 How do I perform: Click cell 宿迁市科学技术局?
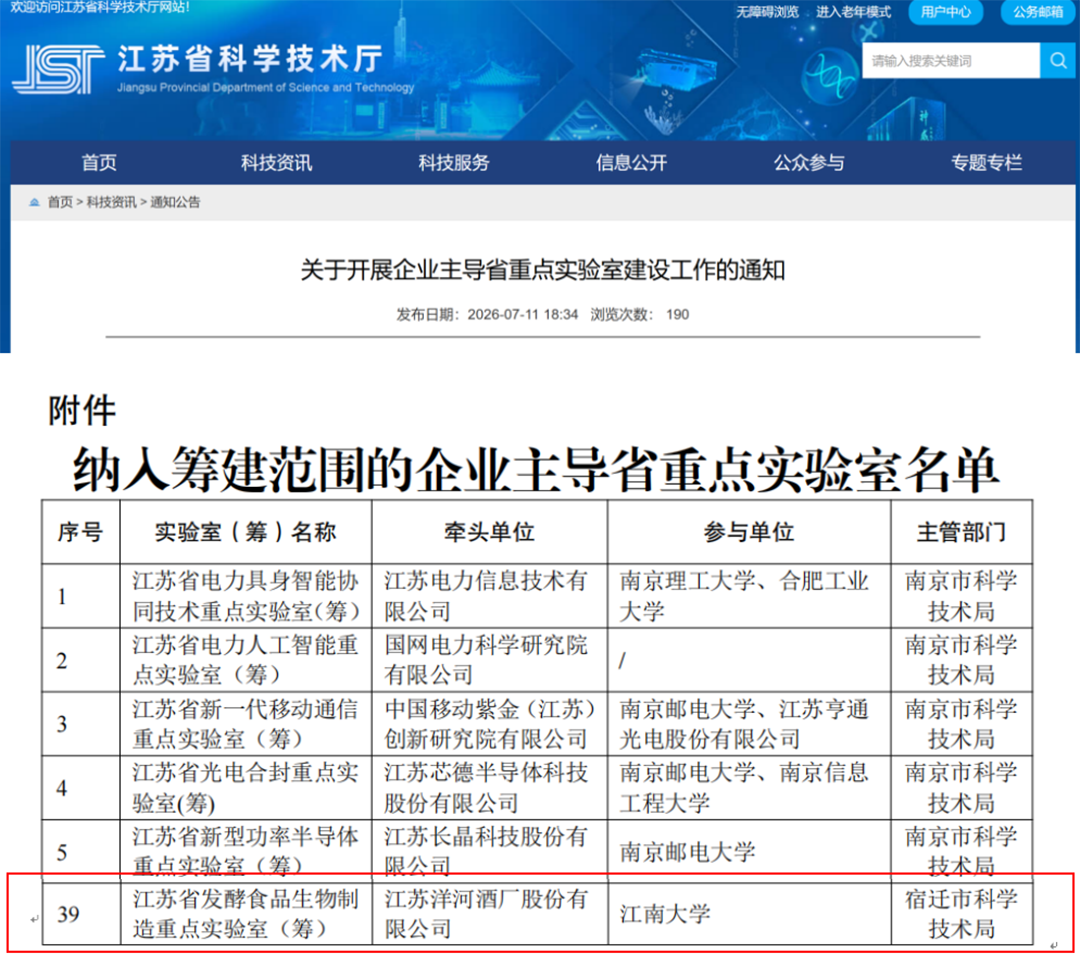click(x=962, y=914)
